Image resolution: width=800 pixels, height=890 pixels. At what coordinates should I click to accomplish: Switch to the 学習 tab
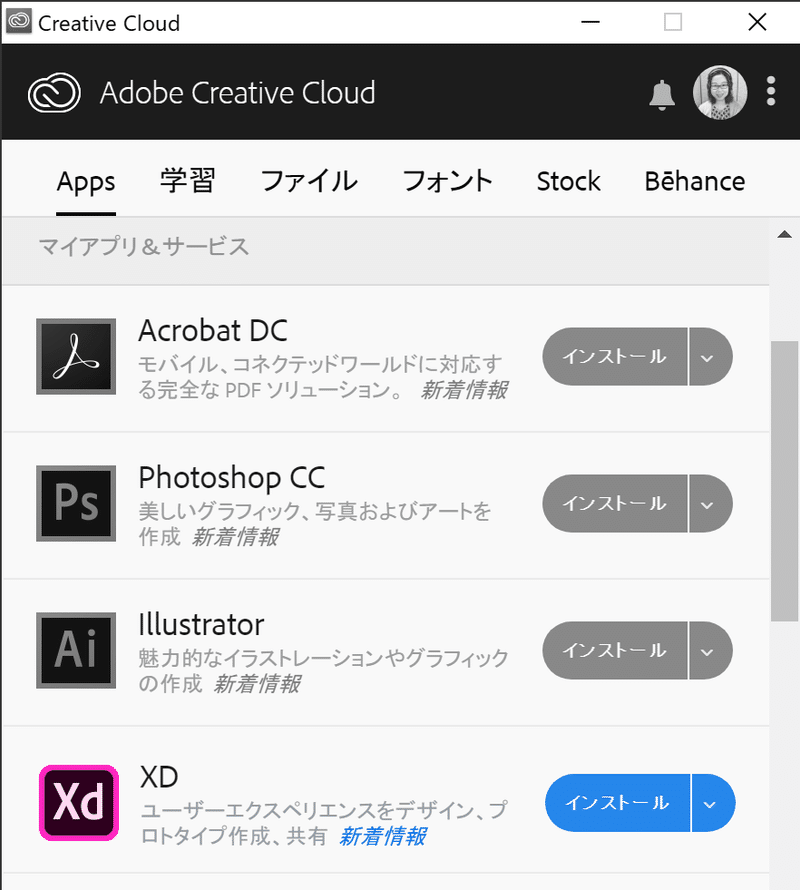(x=187, y=181)
